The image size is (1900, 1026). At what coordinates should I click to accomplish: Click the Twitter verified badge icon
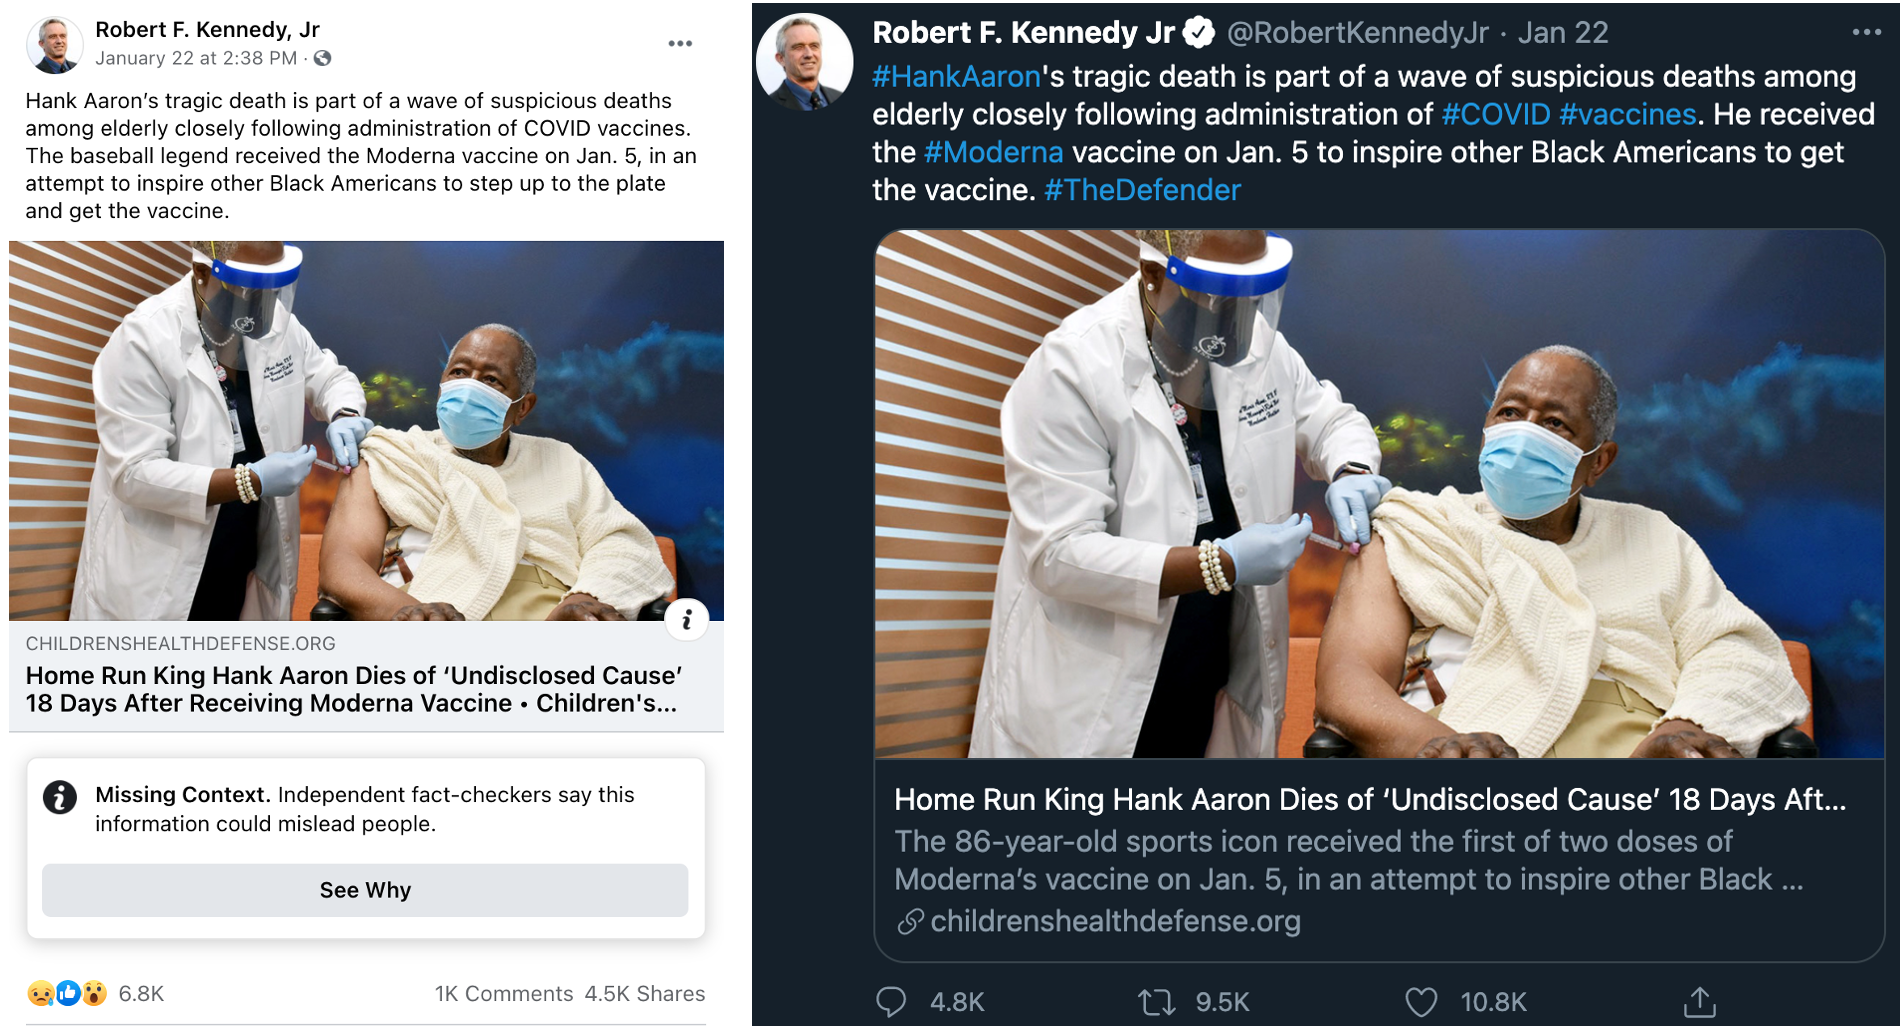coord(1198,33)
